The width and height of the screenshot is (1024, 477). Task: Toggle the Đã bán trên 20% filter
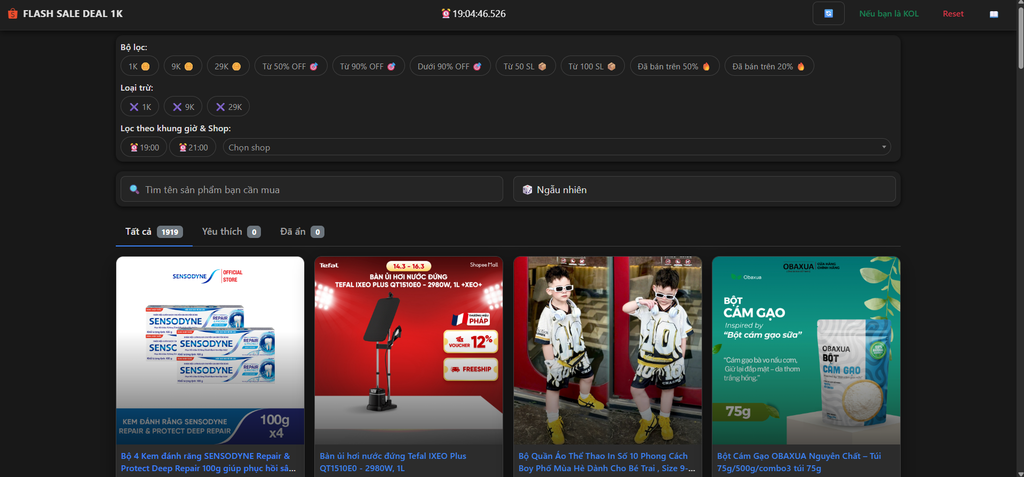[769, 66]
